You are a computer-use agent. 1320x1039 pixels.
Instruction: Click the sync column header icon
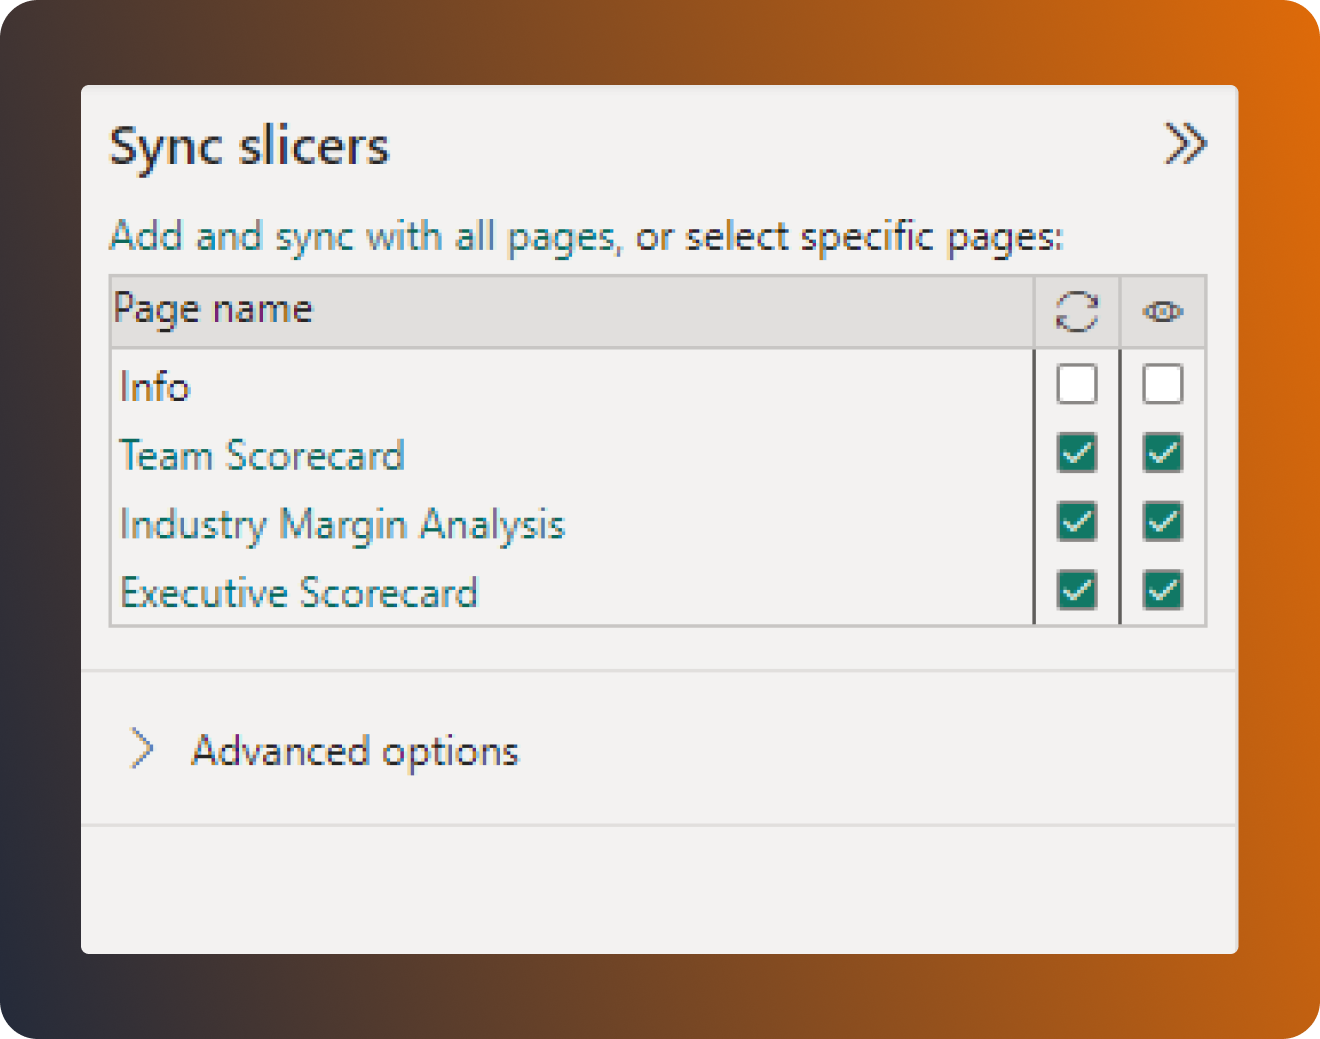[1076, 311]
